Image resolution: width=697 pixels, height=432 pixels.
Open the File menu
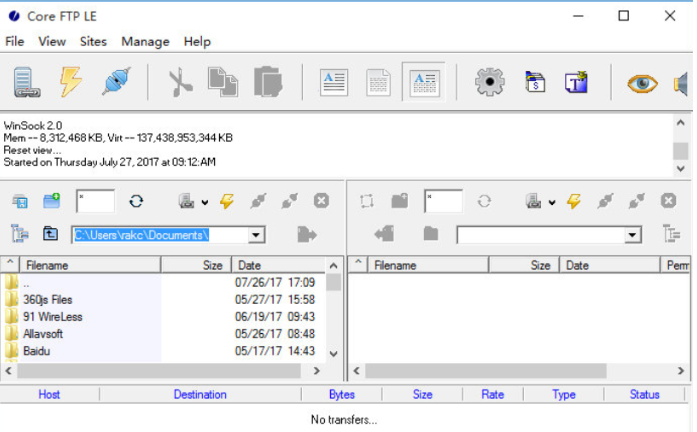coord(15,41)
